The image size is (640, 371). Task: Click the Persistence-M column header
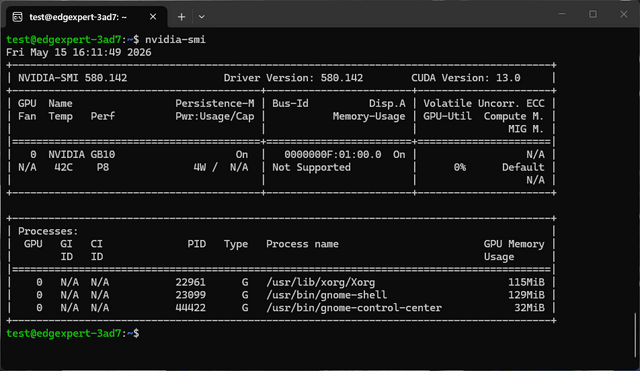click(x=215, y=104)
